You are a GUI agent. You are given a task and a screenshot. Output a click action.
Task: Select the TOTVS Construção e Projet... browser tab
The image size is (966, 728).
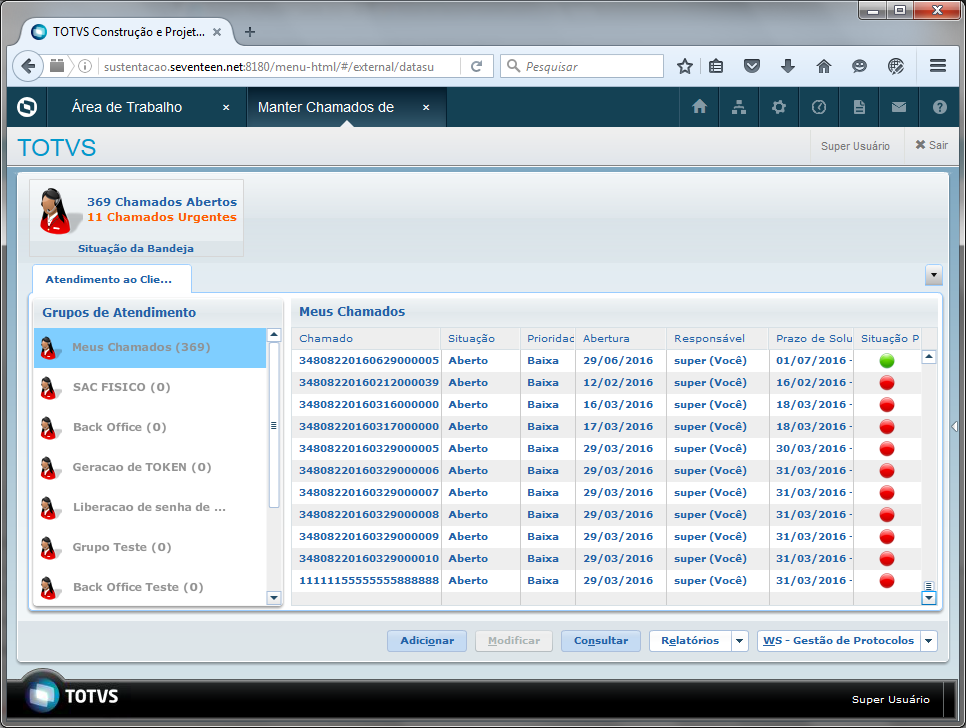point(128,32)
